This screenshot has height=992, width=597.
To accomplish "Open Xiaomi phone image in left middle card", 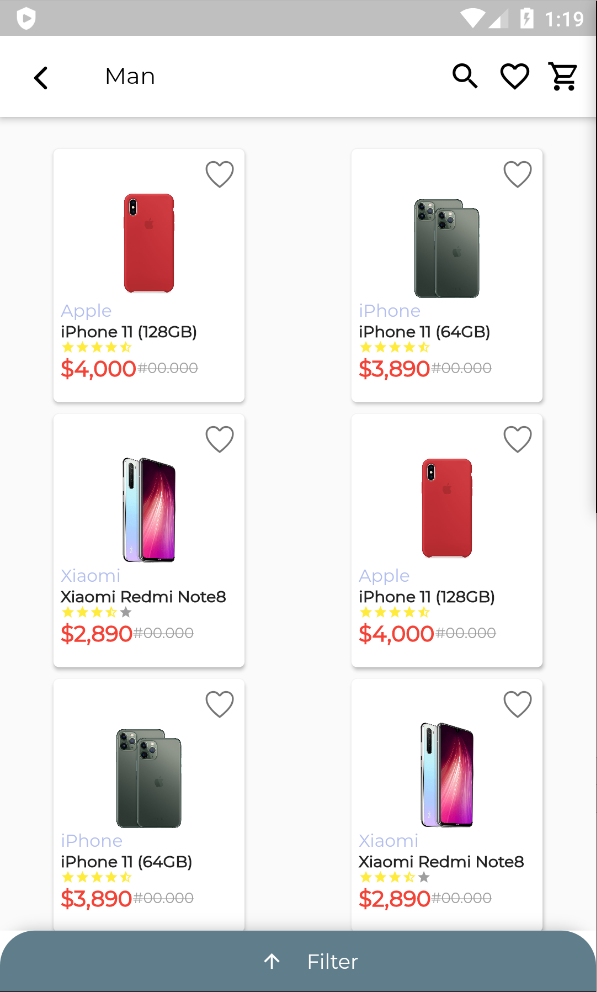I will [x=149, y=510].
